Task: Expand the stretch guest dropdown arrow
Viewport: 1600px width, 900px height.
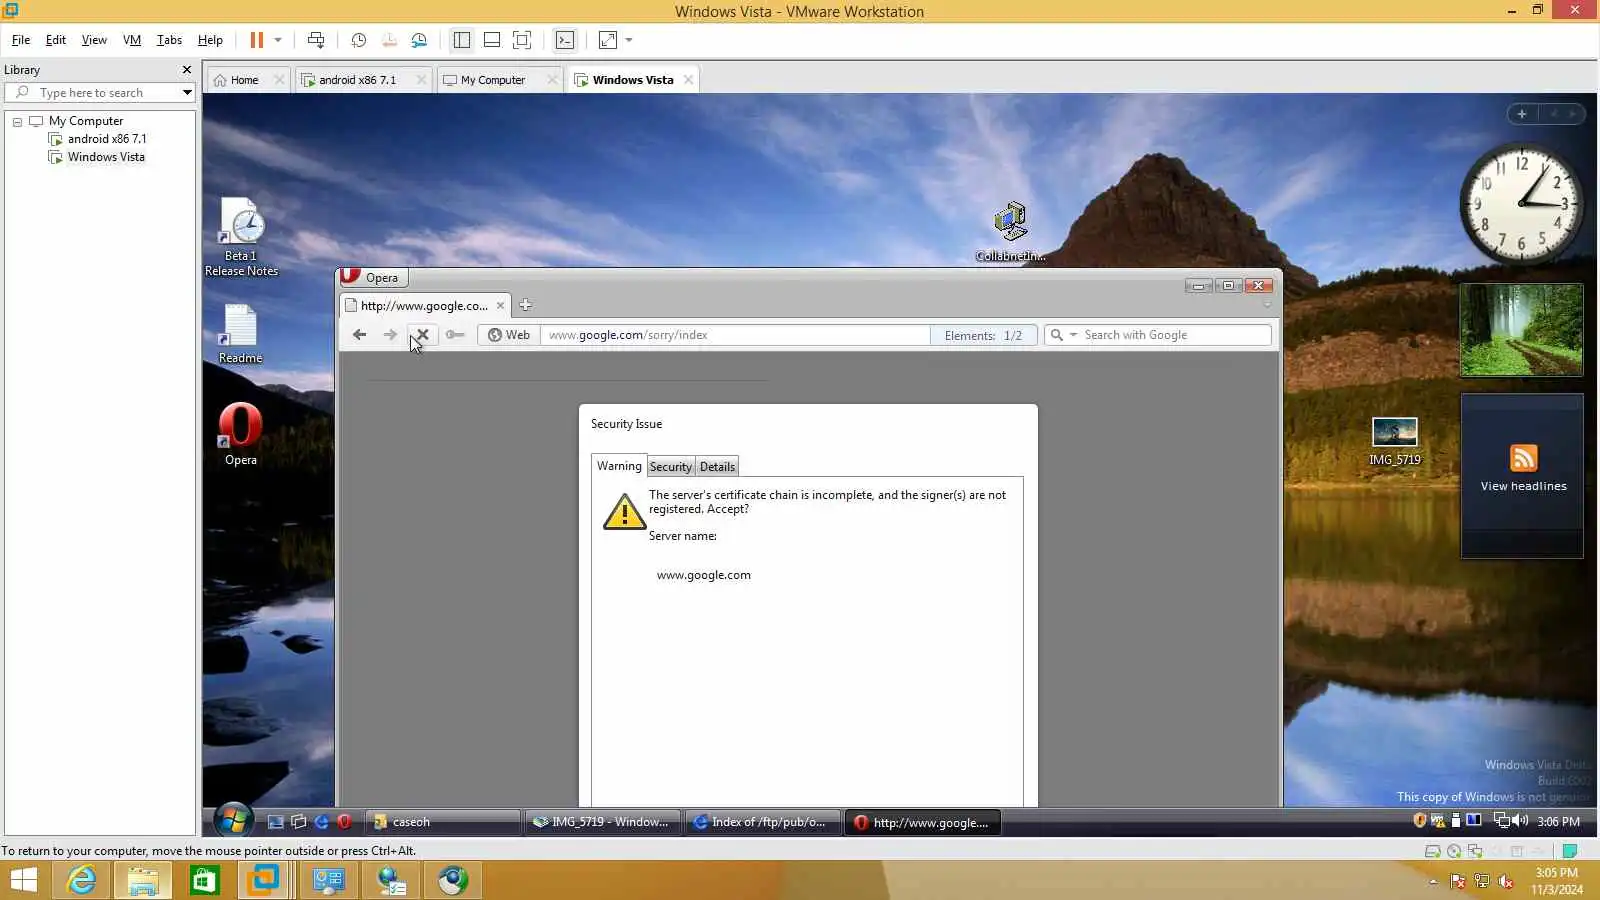Action: (629, 40)
